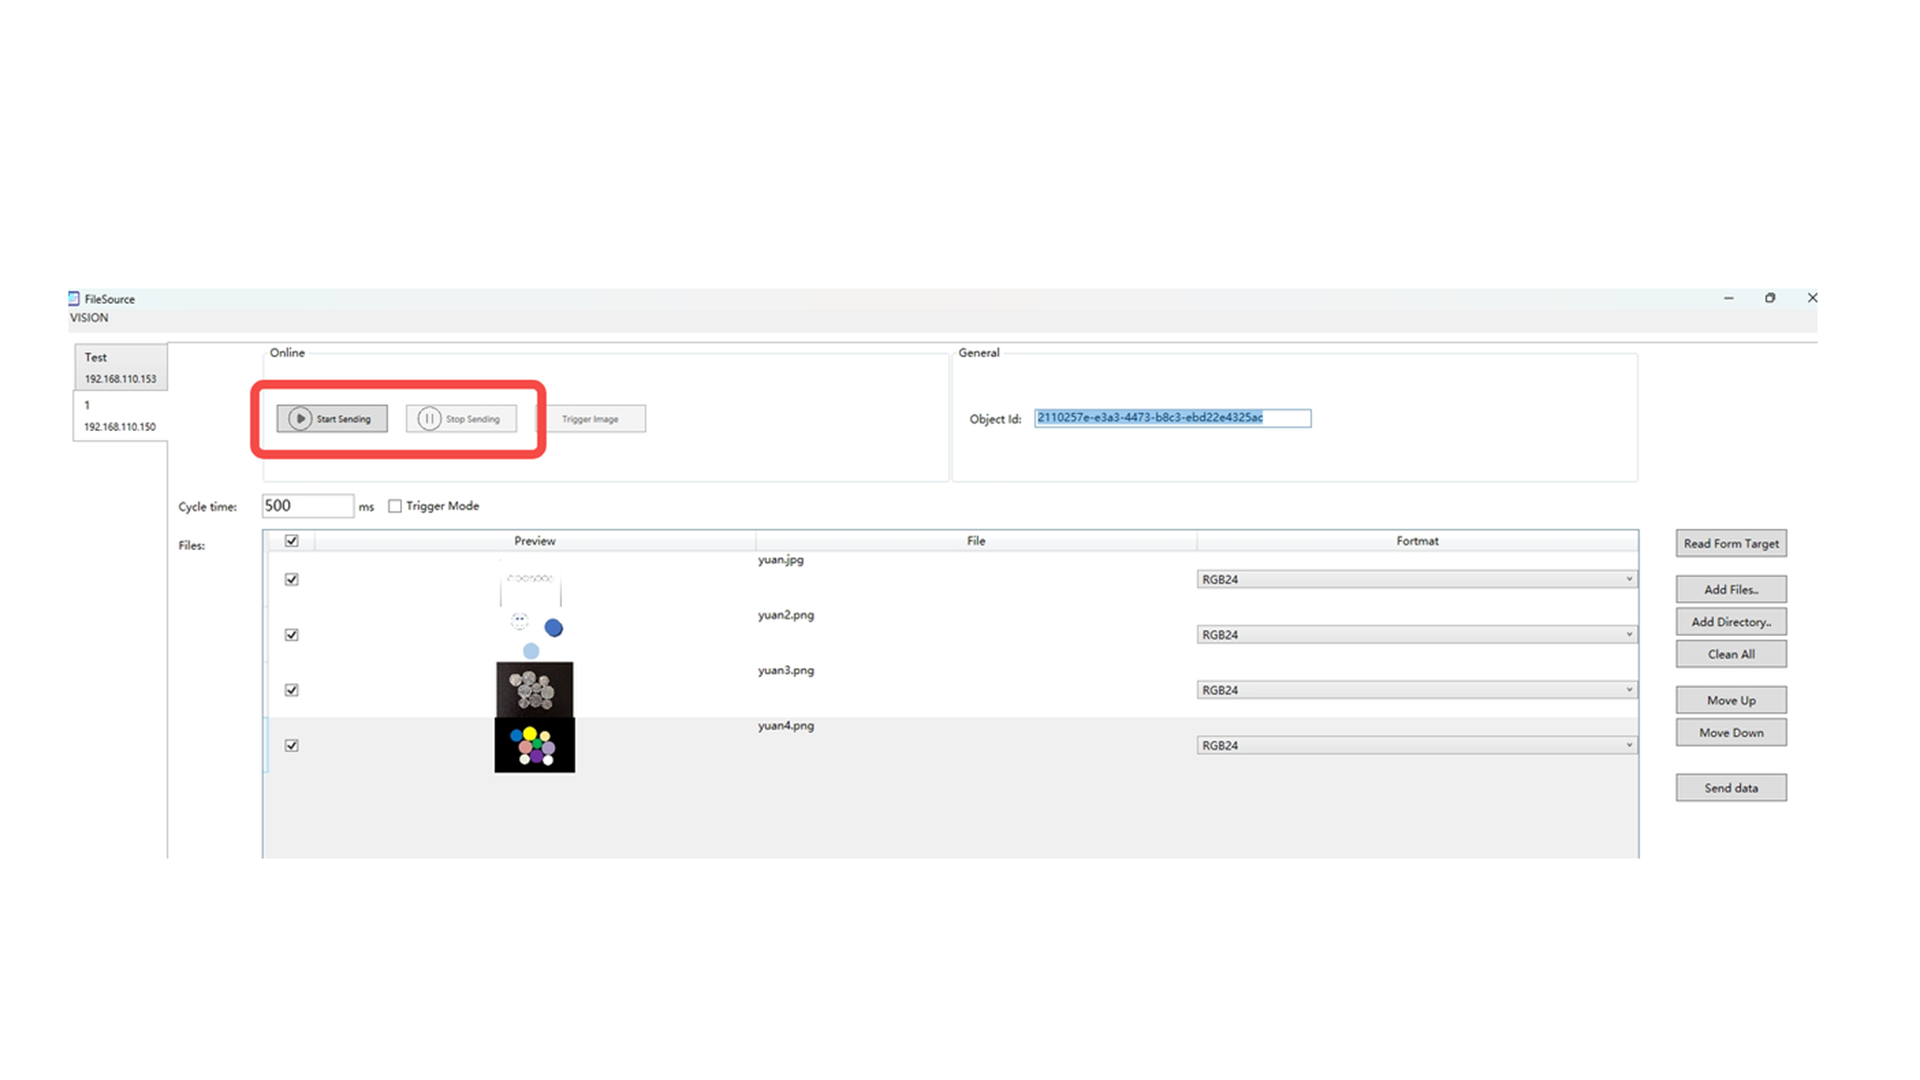
Task: Uncheck the yuan.jpg file checkbox
Action: [292, 579]
